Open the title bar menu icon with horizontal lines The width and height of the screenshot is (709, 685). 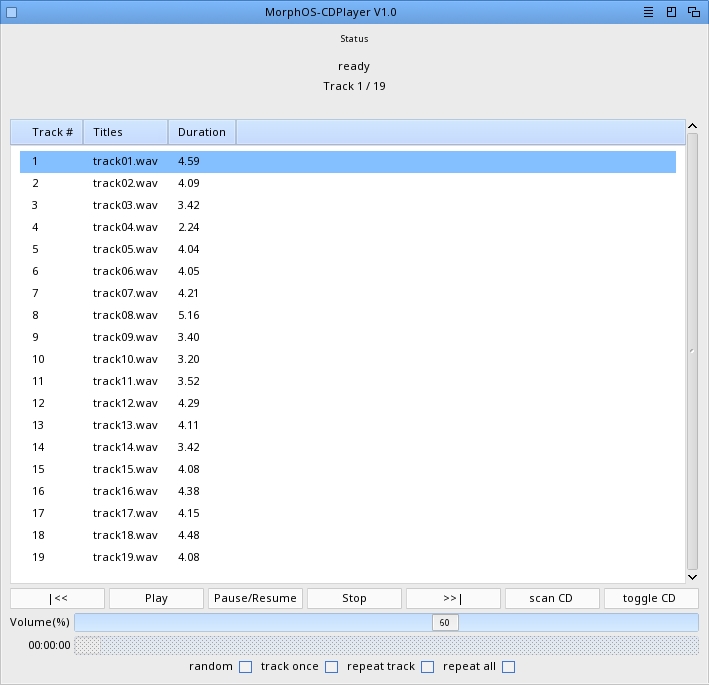click(648, 12)
